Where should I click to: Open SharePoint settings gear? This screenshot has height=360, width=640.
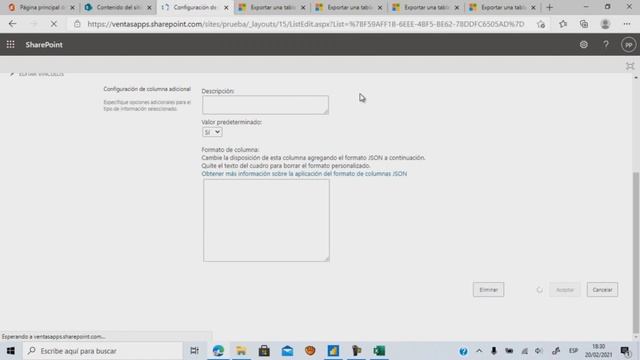coord(584,44)
